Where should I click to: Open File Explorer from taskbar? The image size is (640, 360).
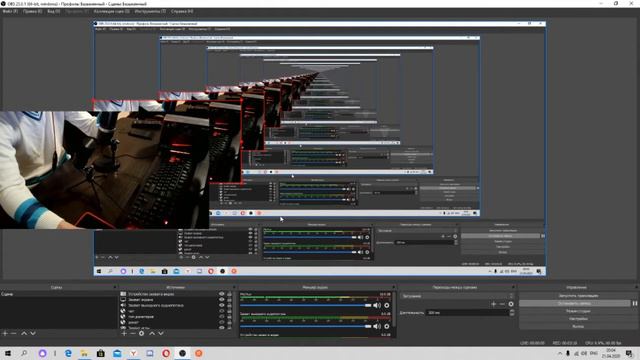click(x=84, y=353)
